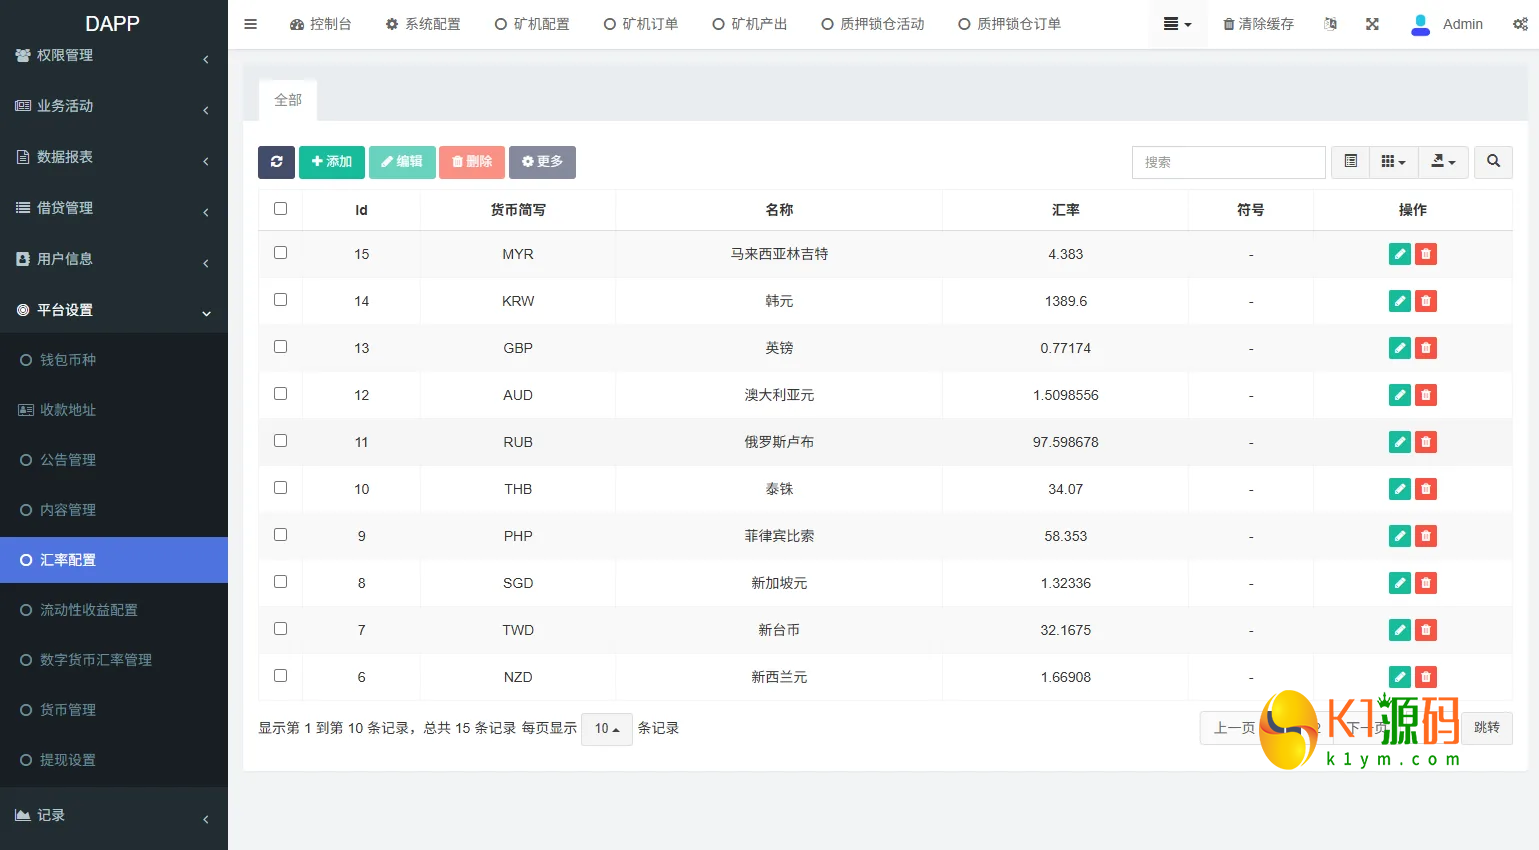Click the refresh table button
Screen dimensions: 1539x850
(x=276, y=162)
